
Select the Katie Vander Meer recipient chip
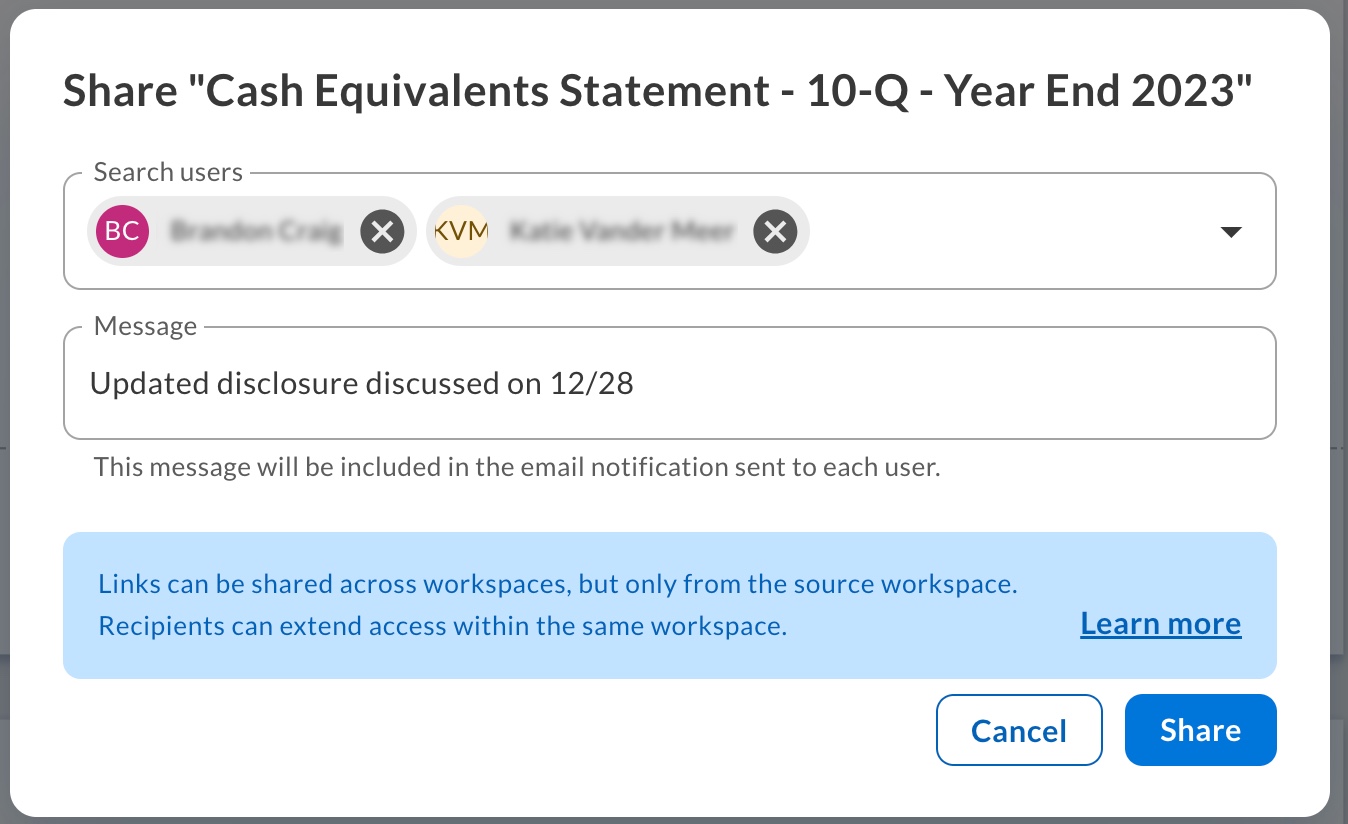tap(615, 231)
